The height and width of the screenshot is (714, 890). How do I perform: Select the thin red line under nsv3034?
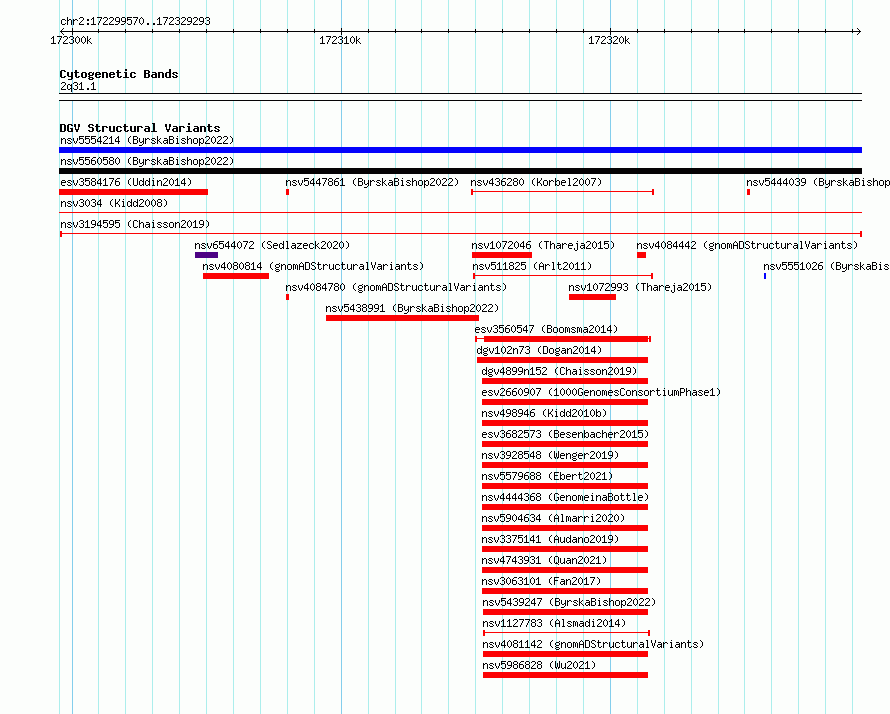tap(460, 213)
